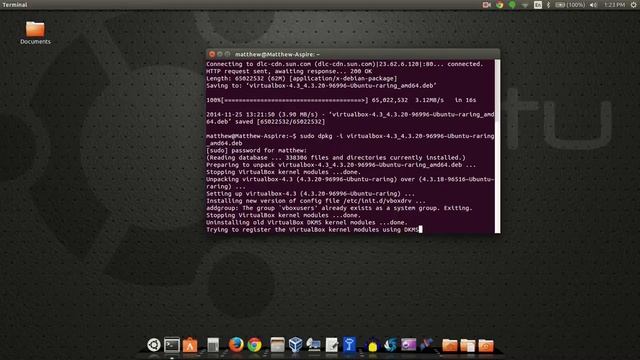Click the 'Length: 65022532' line
The height and width of the screenshot is (360, 640).
tap(302, 78)
